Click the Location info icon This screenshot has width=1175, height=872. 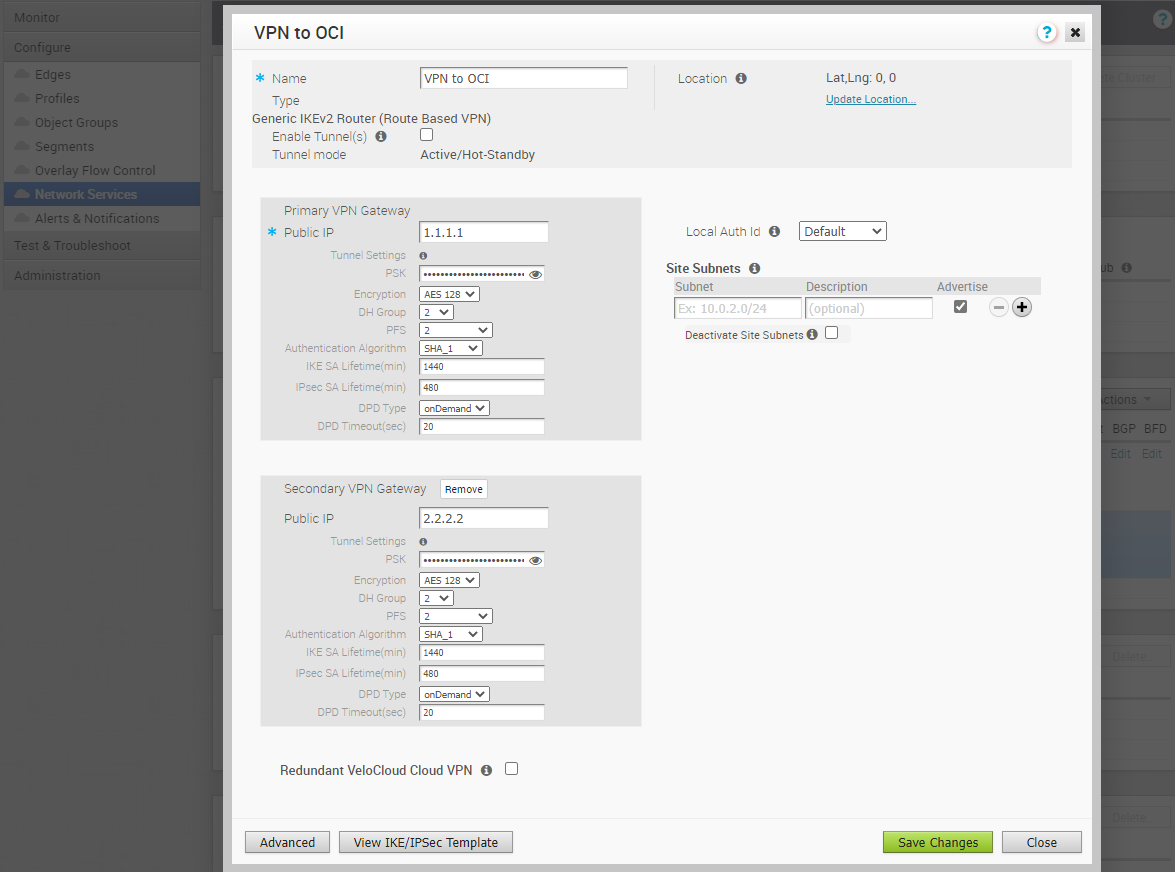[x=741, y=79]
